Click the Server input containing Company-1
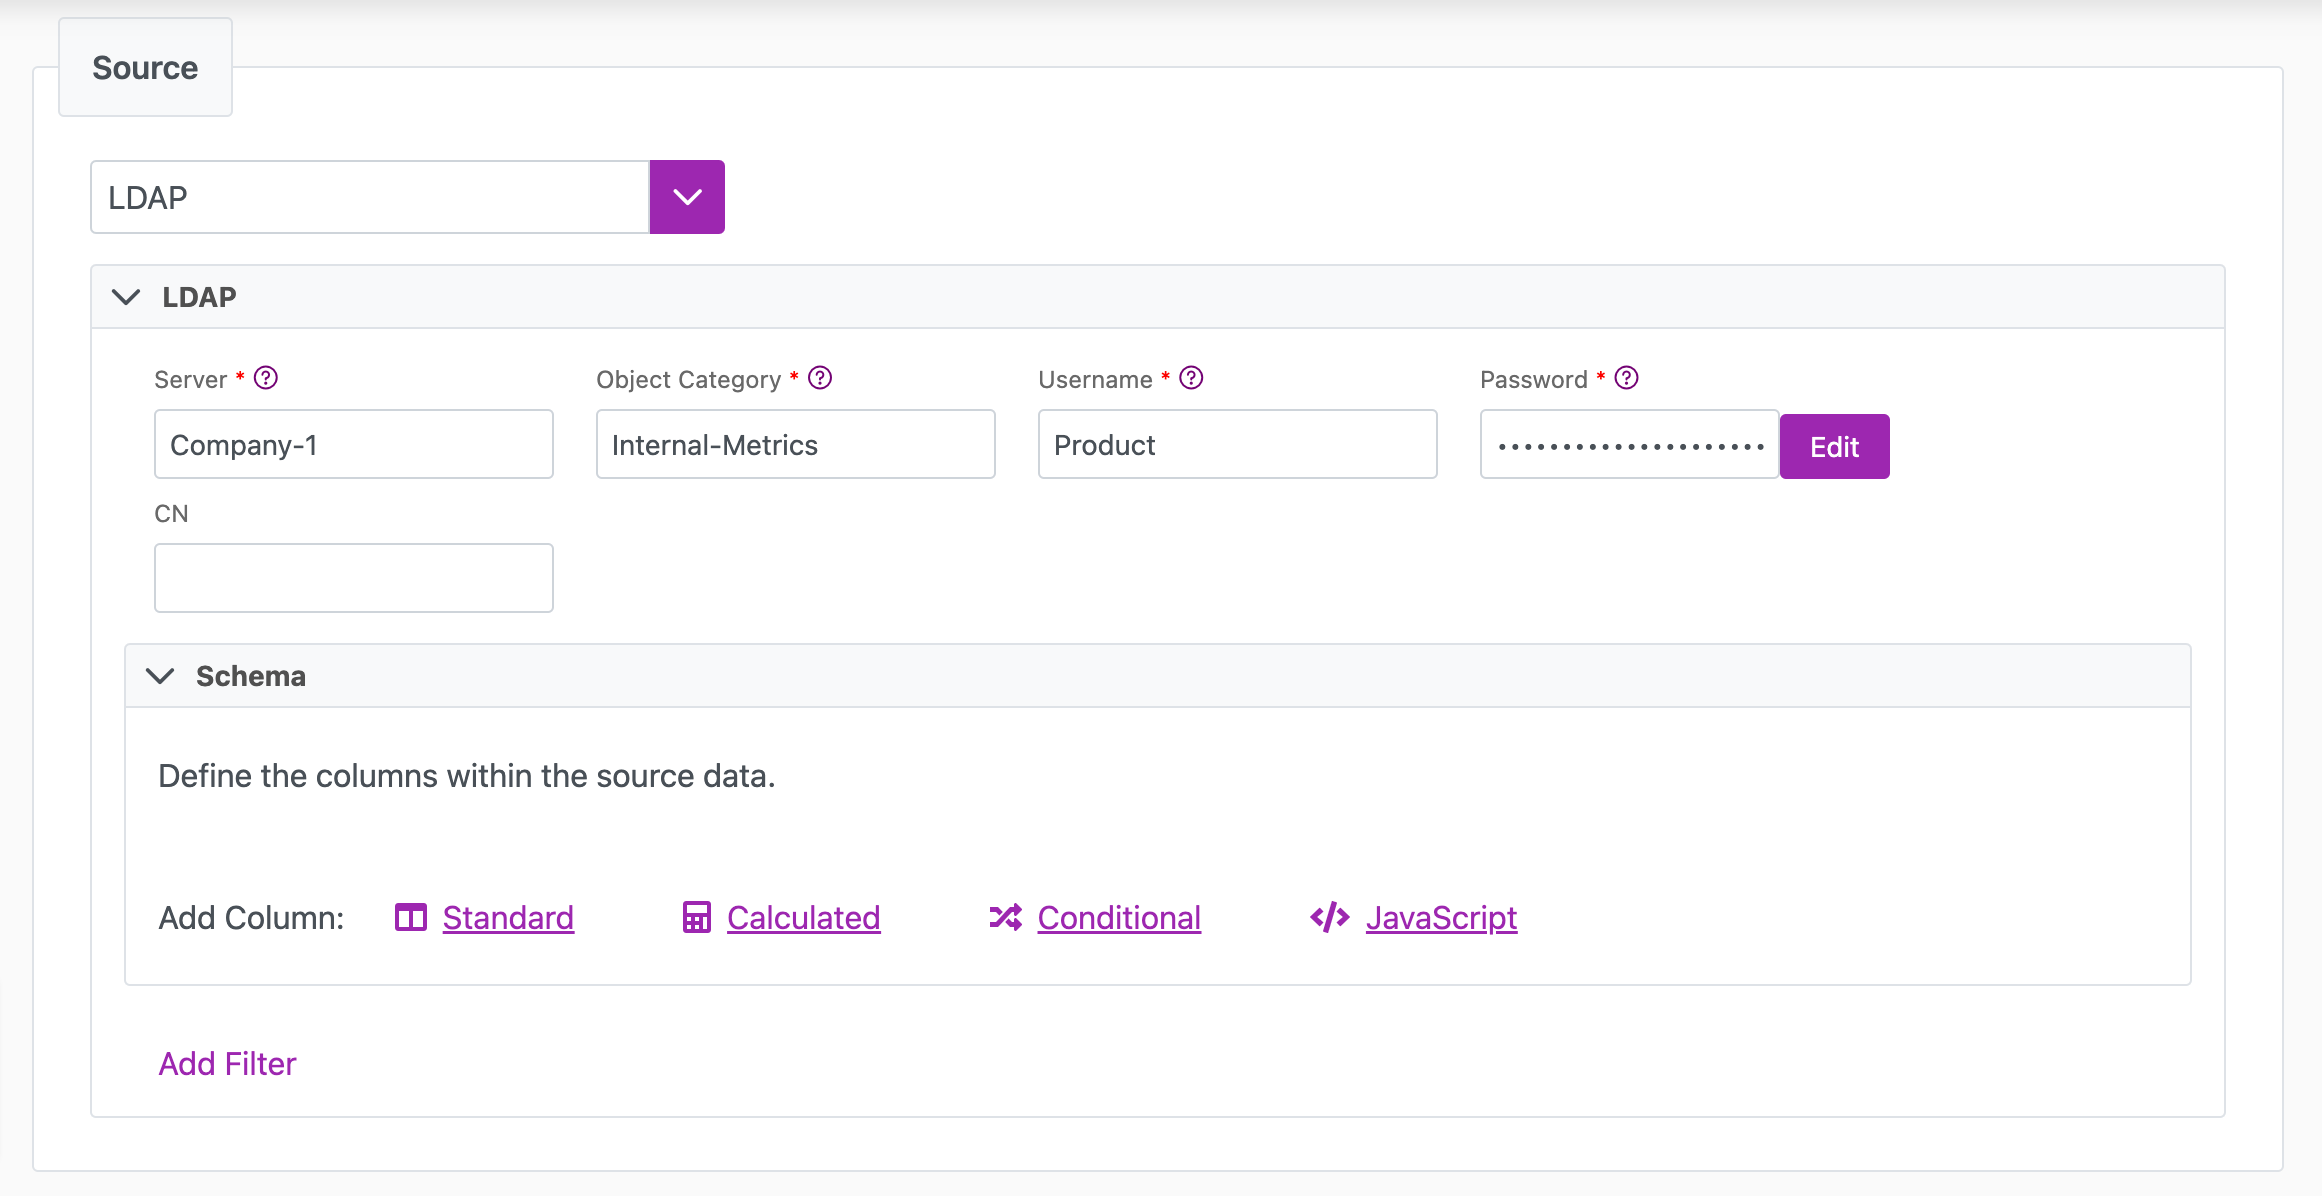2322x1196 pixels. point(354,444)
